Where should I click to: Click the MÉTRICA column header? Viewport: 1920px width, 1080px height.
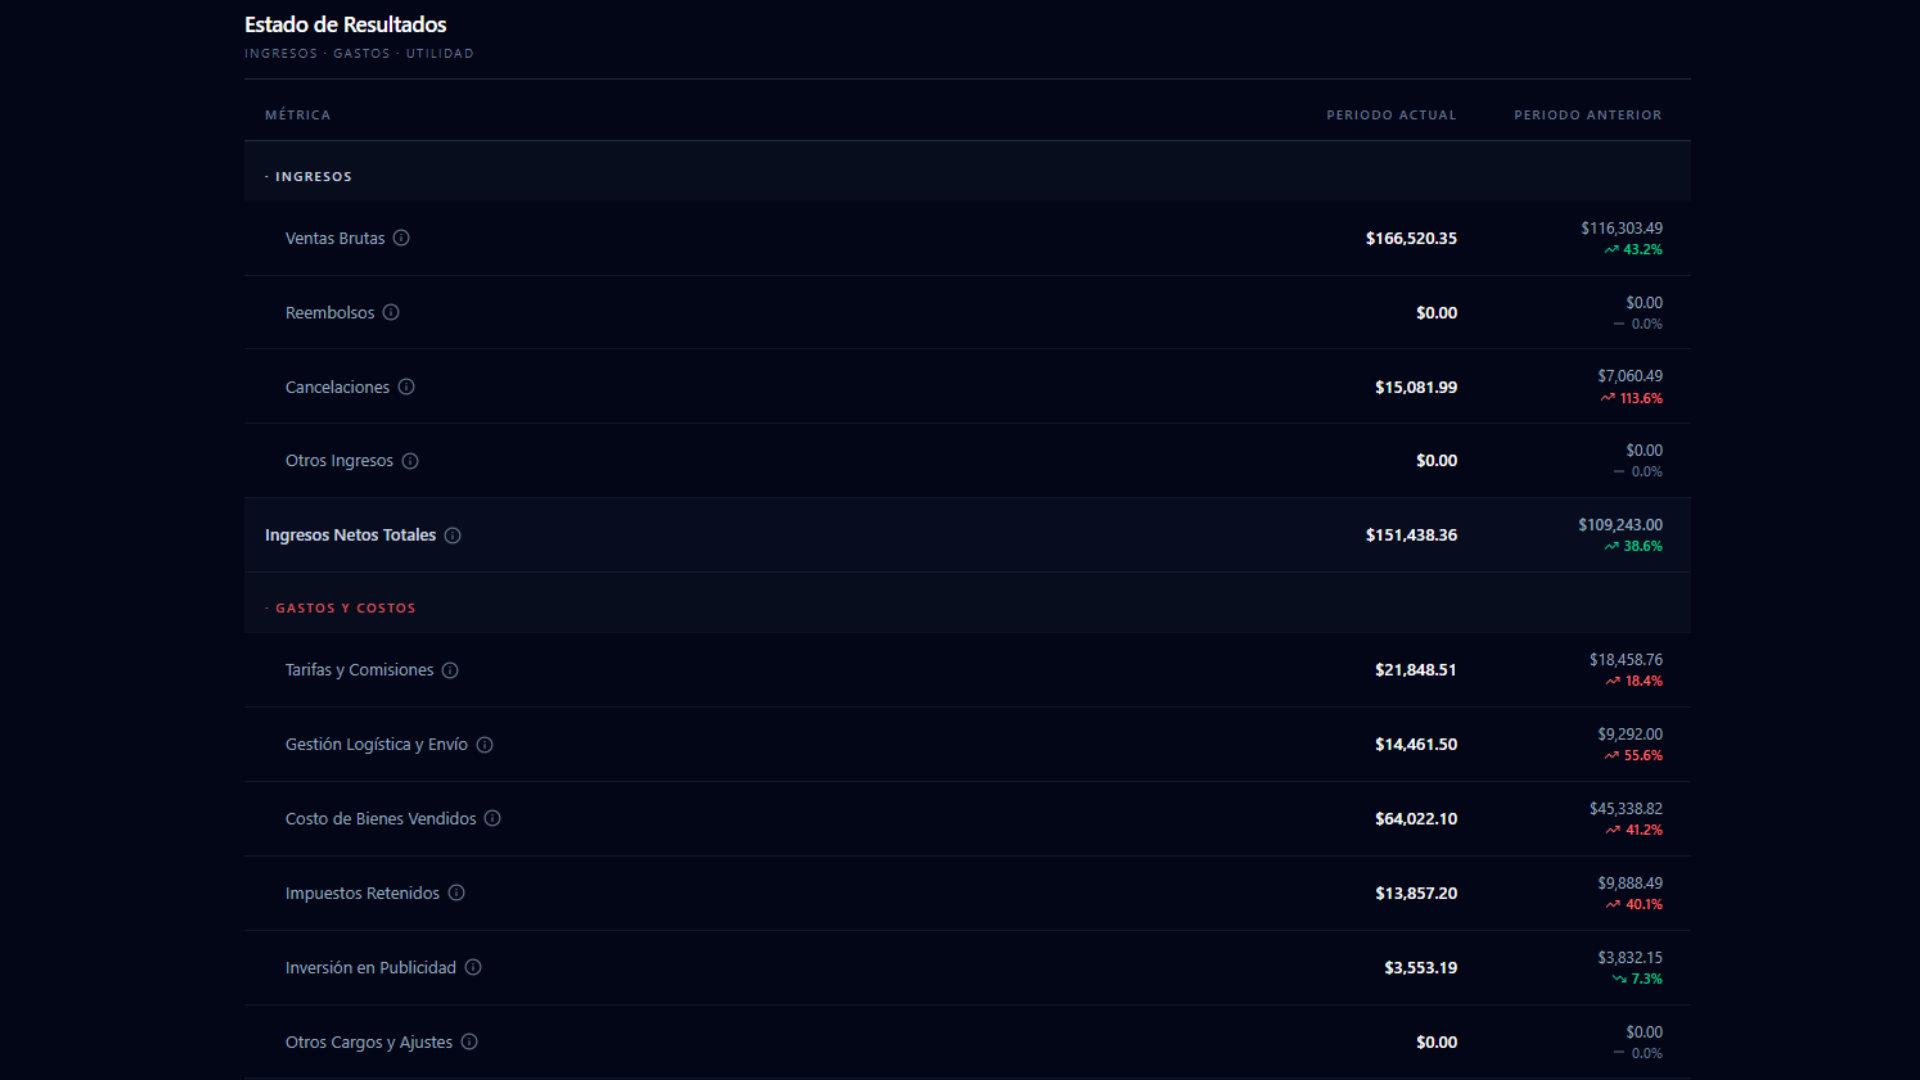coord(297,115)
